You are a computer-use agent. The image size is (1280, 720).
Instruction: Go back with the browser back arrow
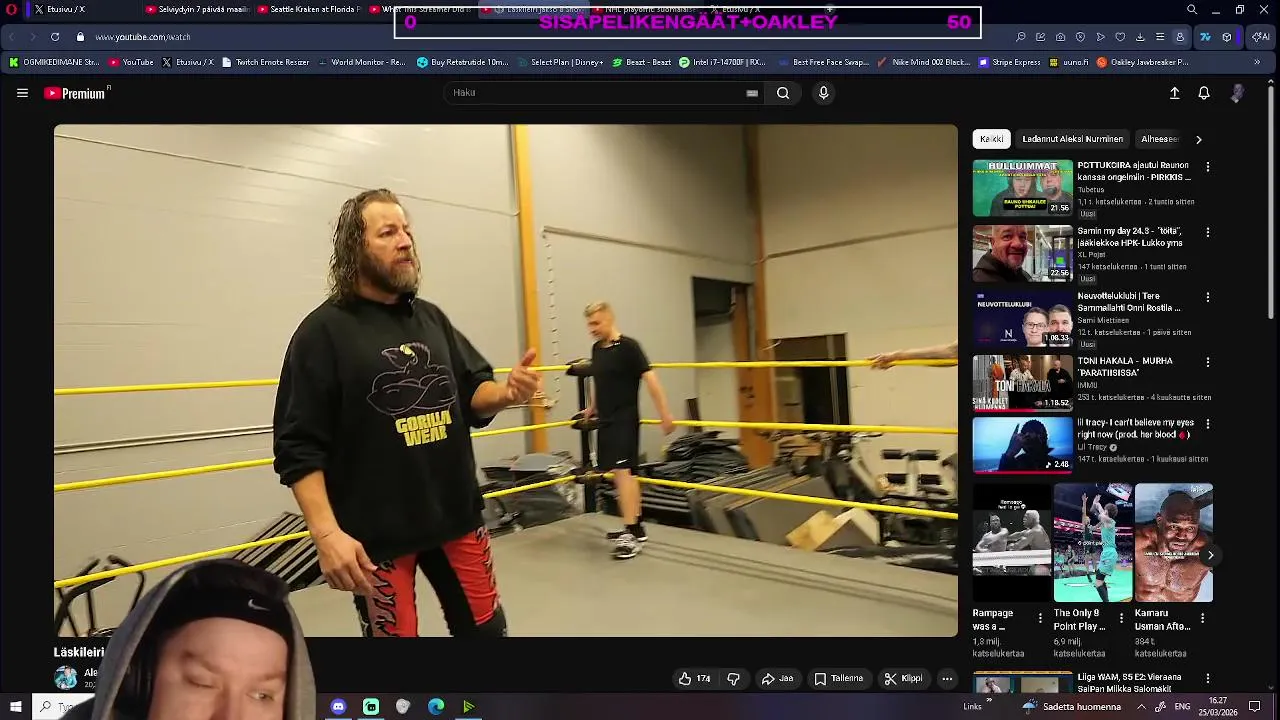pos(12,37)
